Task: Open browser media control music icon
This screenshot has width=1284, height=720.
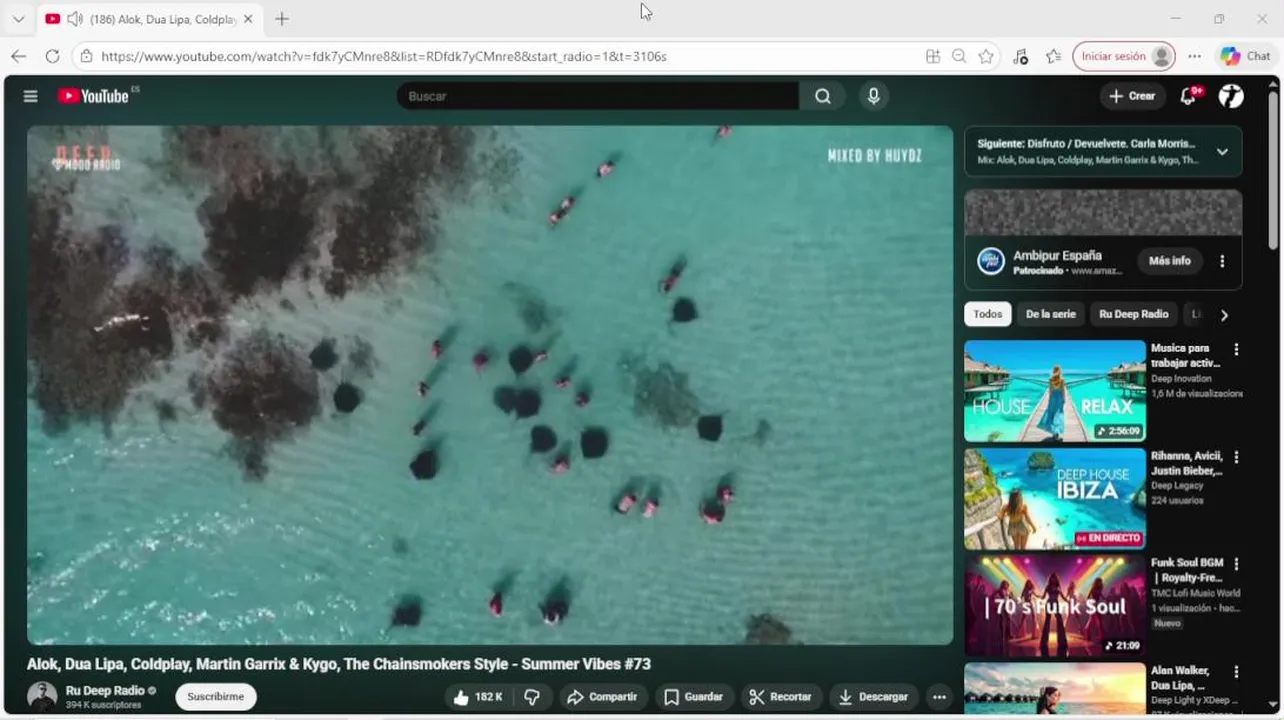Action: [1020, 56]
